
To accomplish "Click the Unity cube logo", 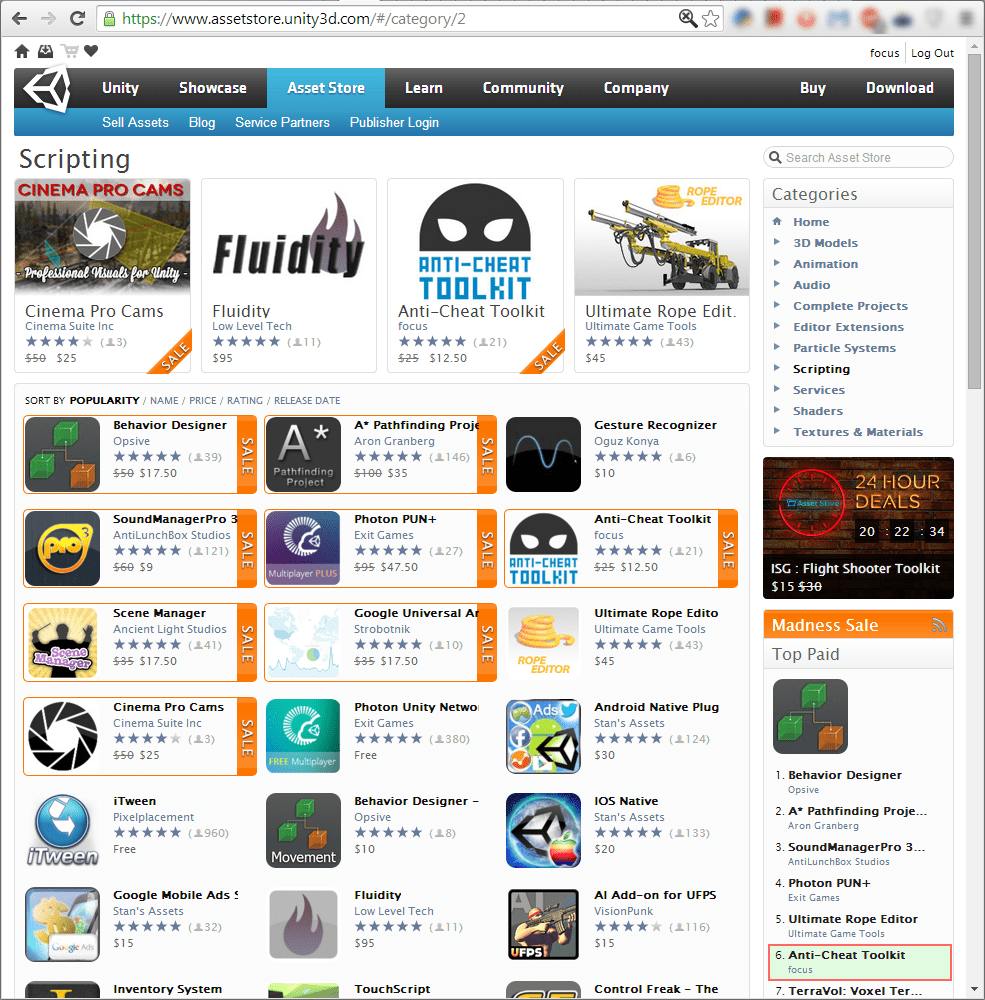I will click(47, 88).
